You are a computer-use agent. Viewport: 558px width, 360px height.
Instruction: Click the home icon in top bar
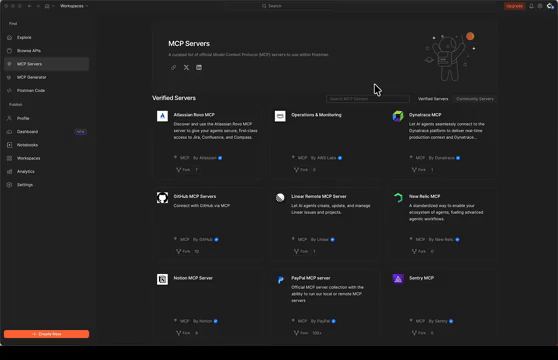(47, 6)
